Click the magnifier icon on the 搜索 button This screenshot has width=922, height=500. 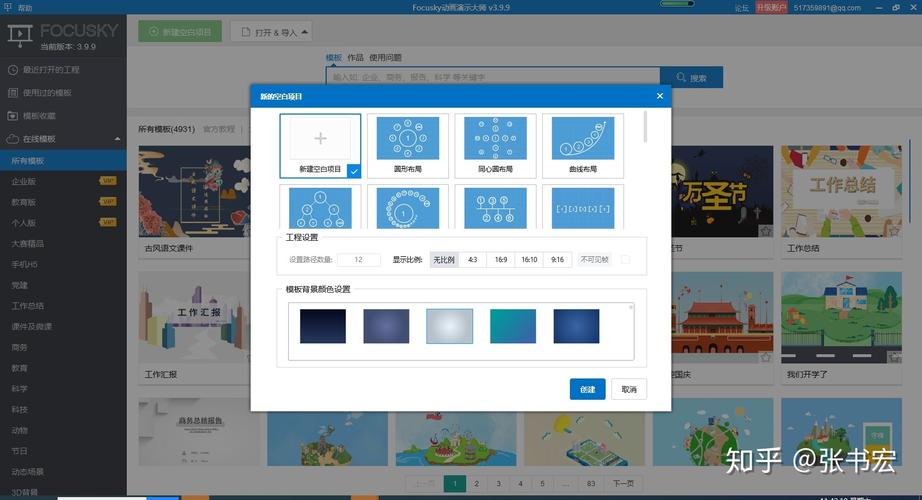pos(681,78)
